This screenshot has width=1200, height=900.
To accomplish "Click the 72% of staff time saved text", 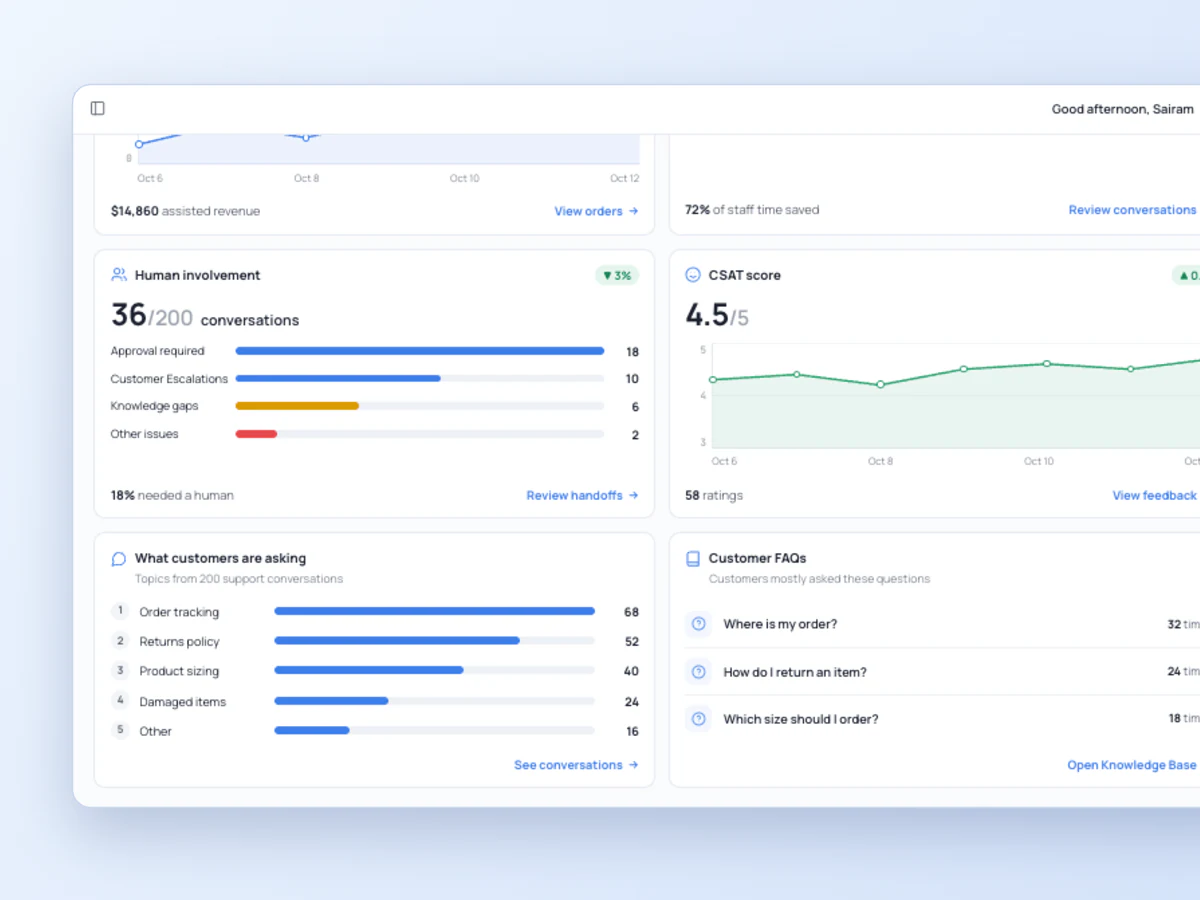I will point(752,210).
